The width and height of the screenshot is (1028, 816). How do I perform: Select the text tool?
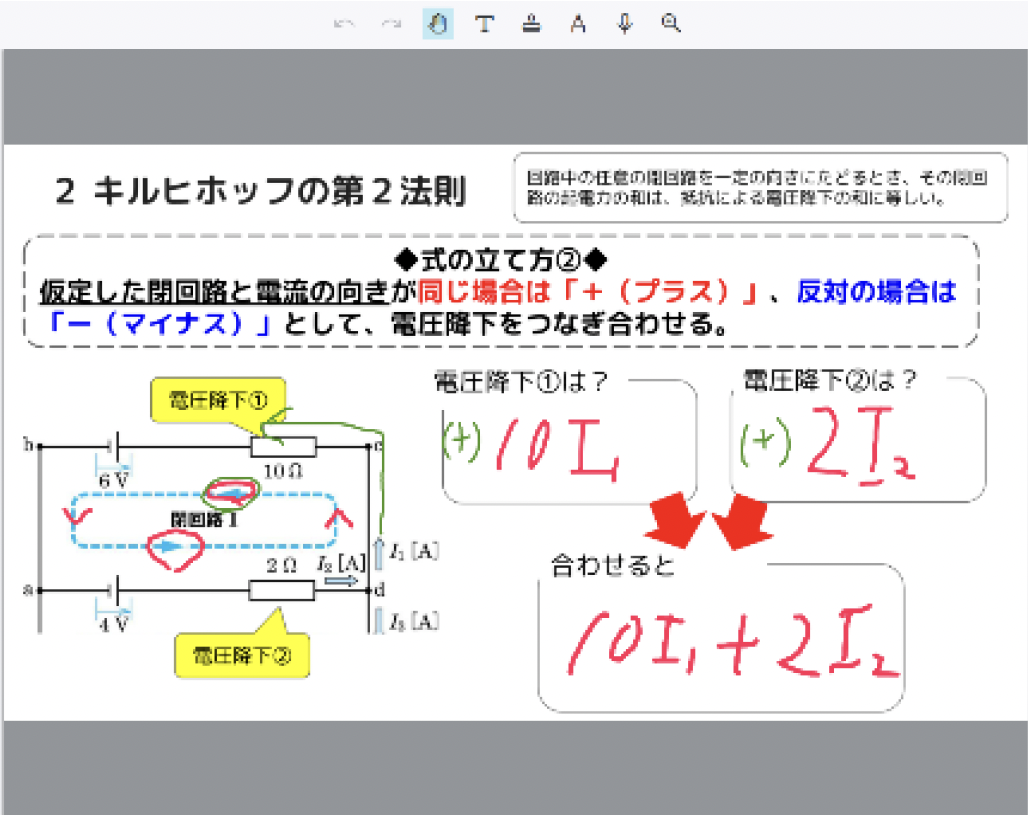click(484, 25)
